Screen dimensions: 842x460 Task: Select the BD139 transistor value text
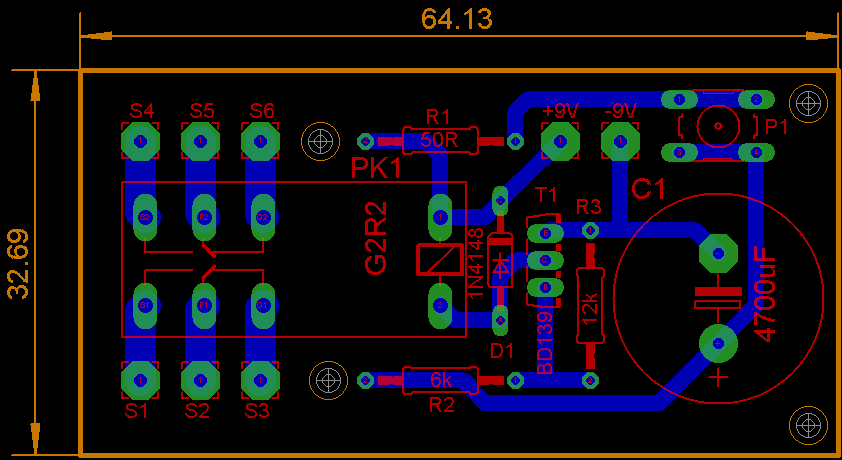click(x=545, y=341)
